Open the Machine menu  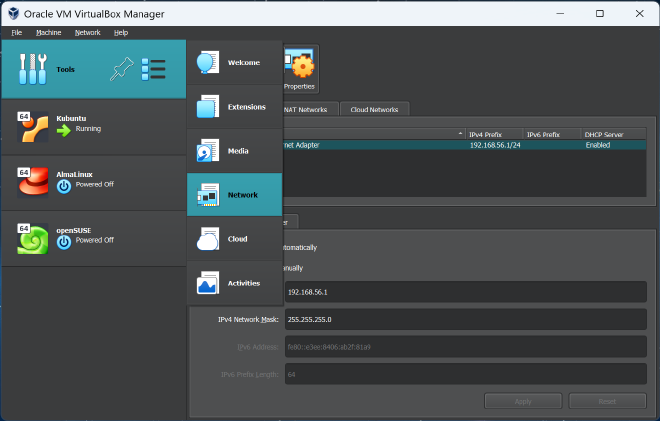click(x=48, y=32)
